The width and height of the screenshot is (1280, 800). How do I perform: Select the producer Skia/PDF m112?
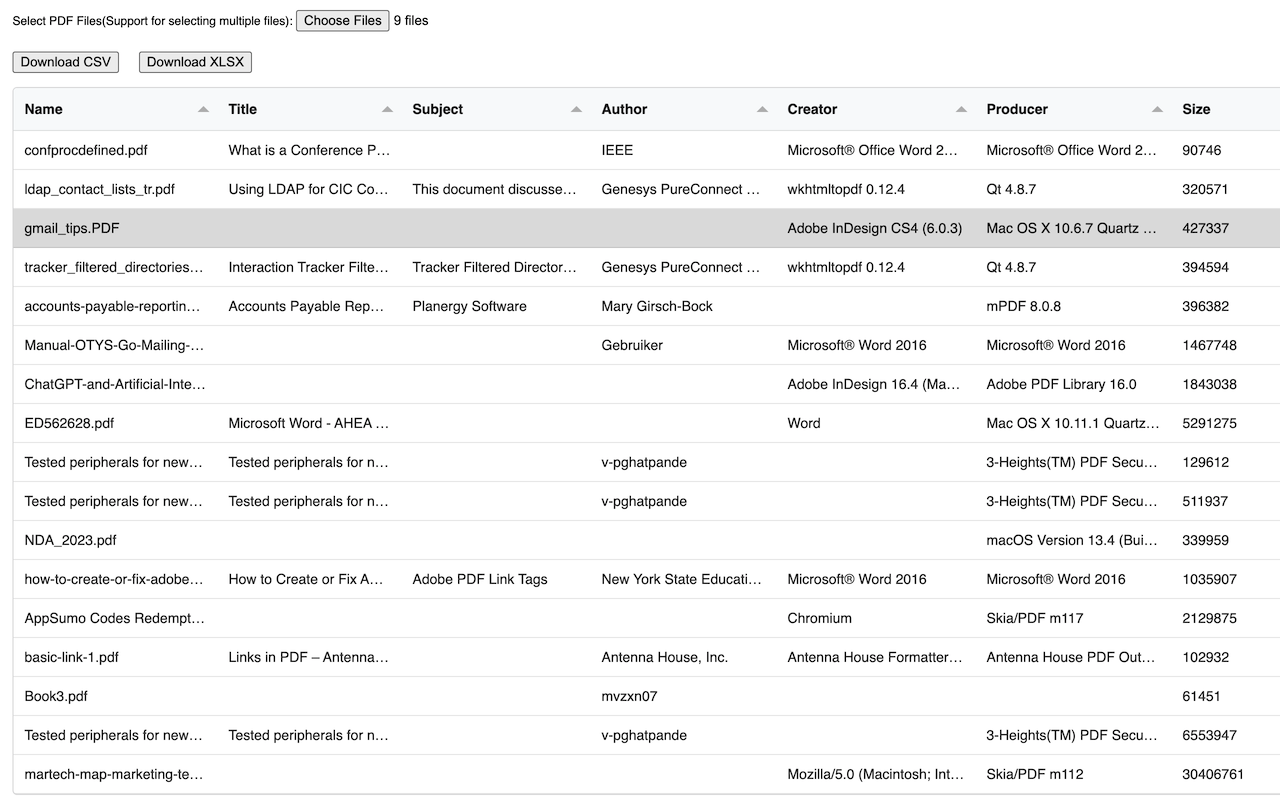tap(1035, 774)
